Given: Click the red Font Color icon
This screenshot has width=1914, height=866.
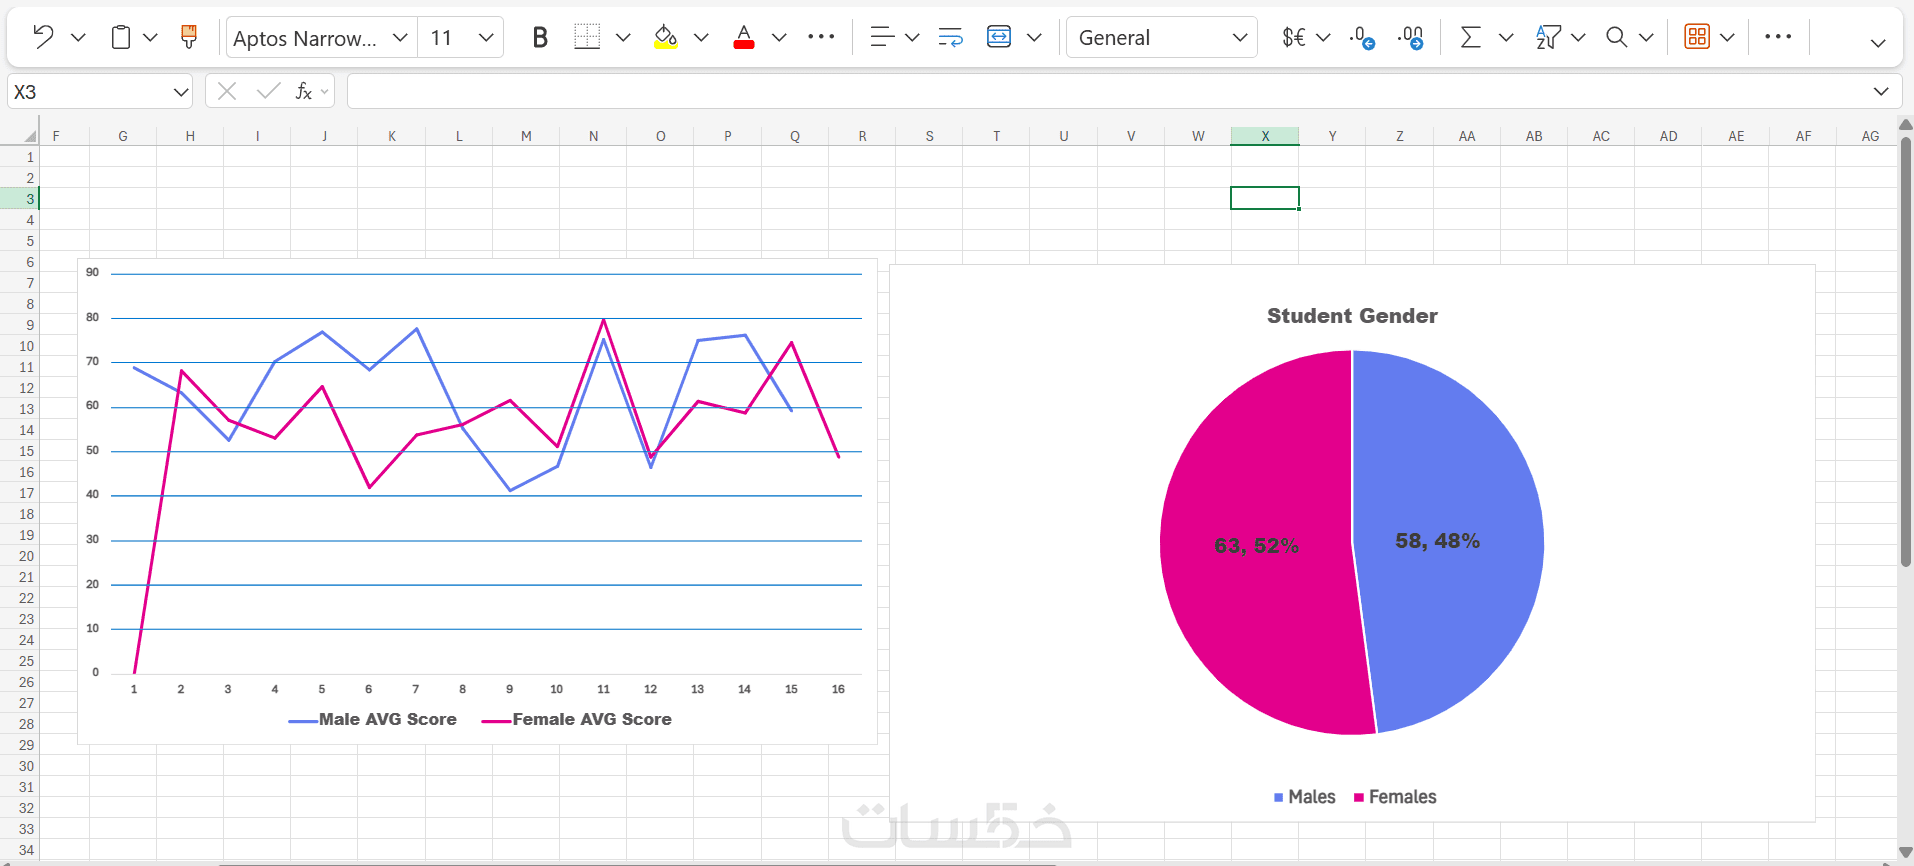Looking at the screenshot, I should coord(744,37).
